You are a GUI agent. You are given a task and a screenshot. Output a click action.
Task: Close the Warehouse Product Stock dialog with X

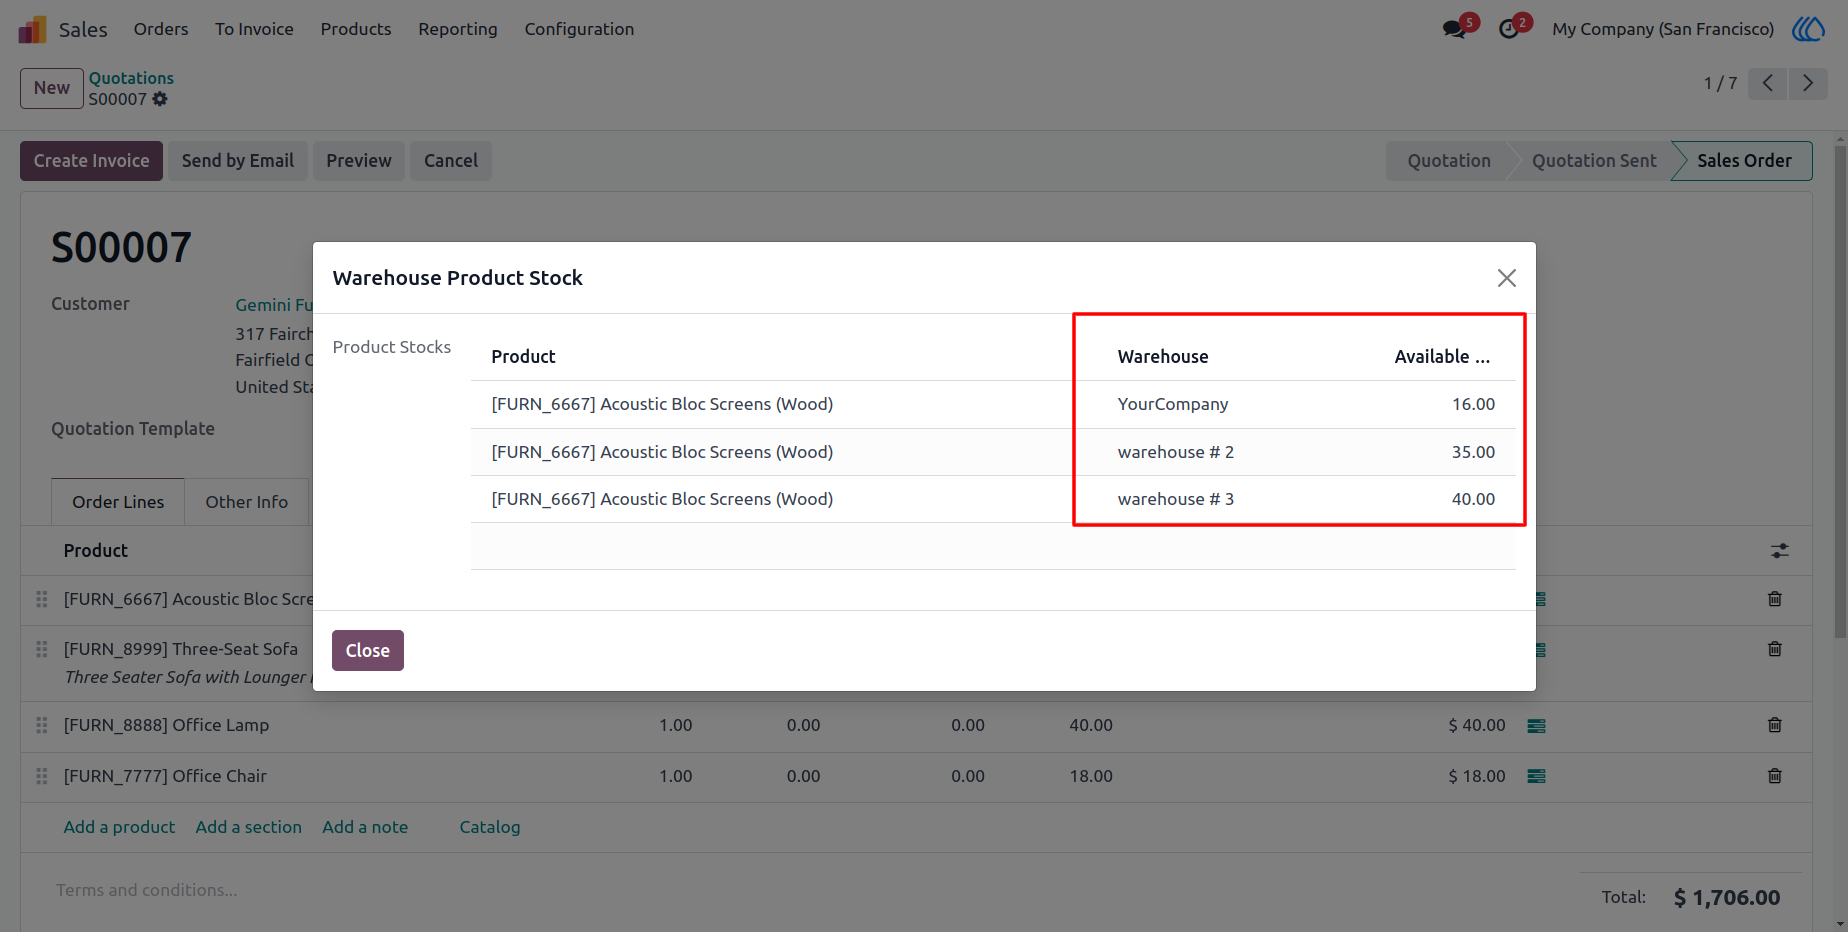pyautogui.click(x=1507, y=278)
